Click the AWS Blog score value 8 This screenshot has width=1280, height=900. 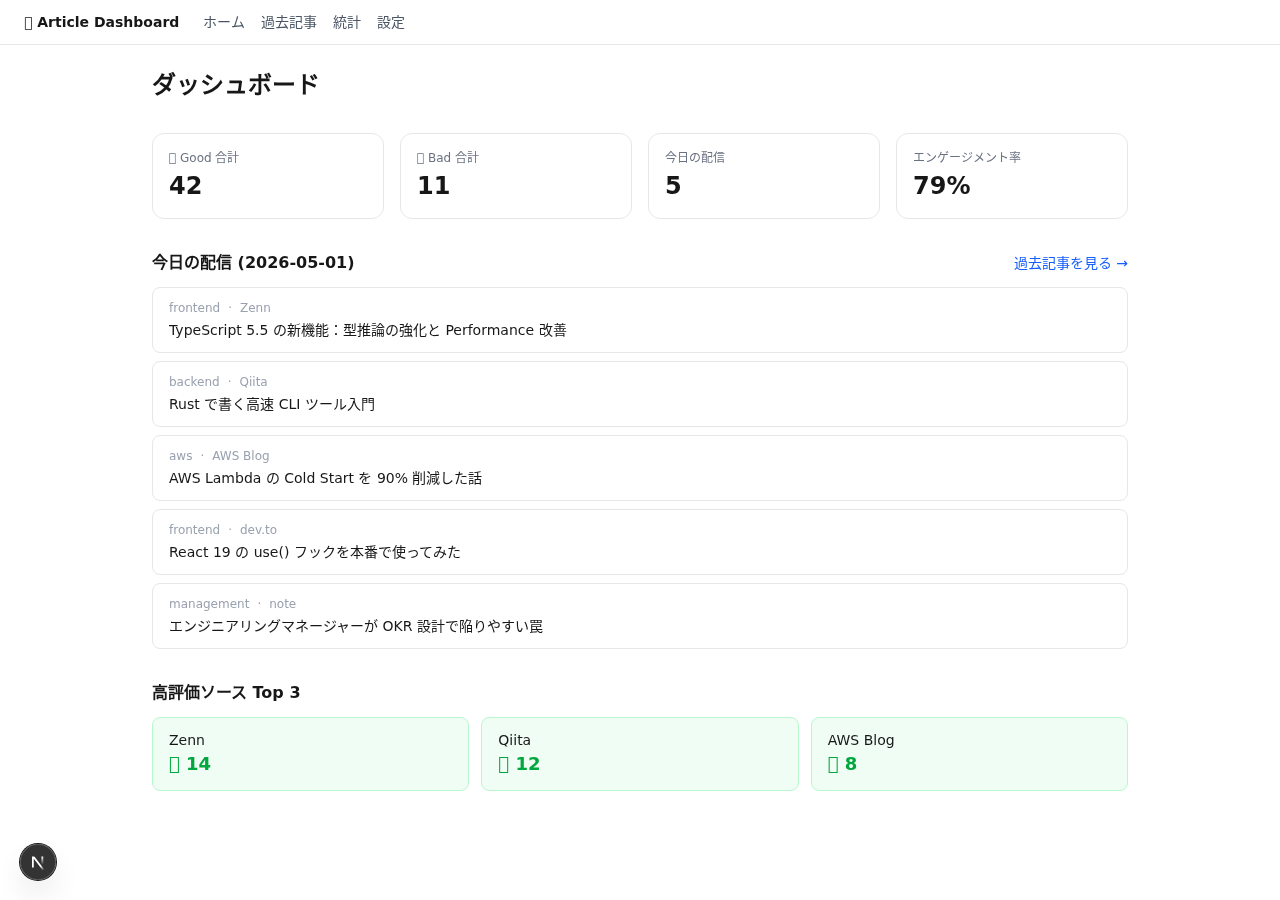click(843, 764)
